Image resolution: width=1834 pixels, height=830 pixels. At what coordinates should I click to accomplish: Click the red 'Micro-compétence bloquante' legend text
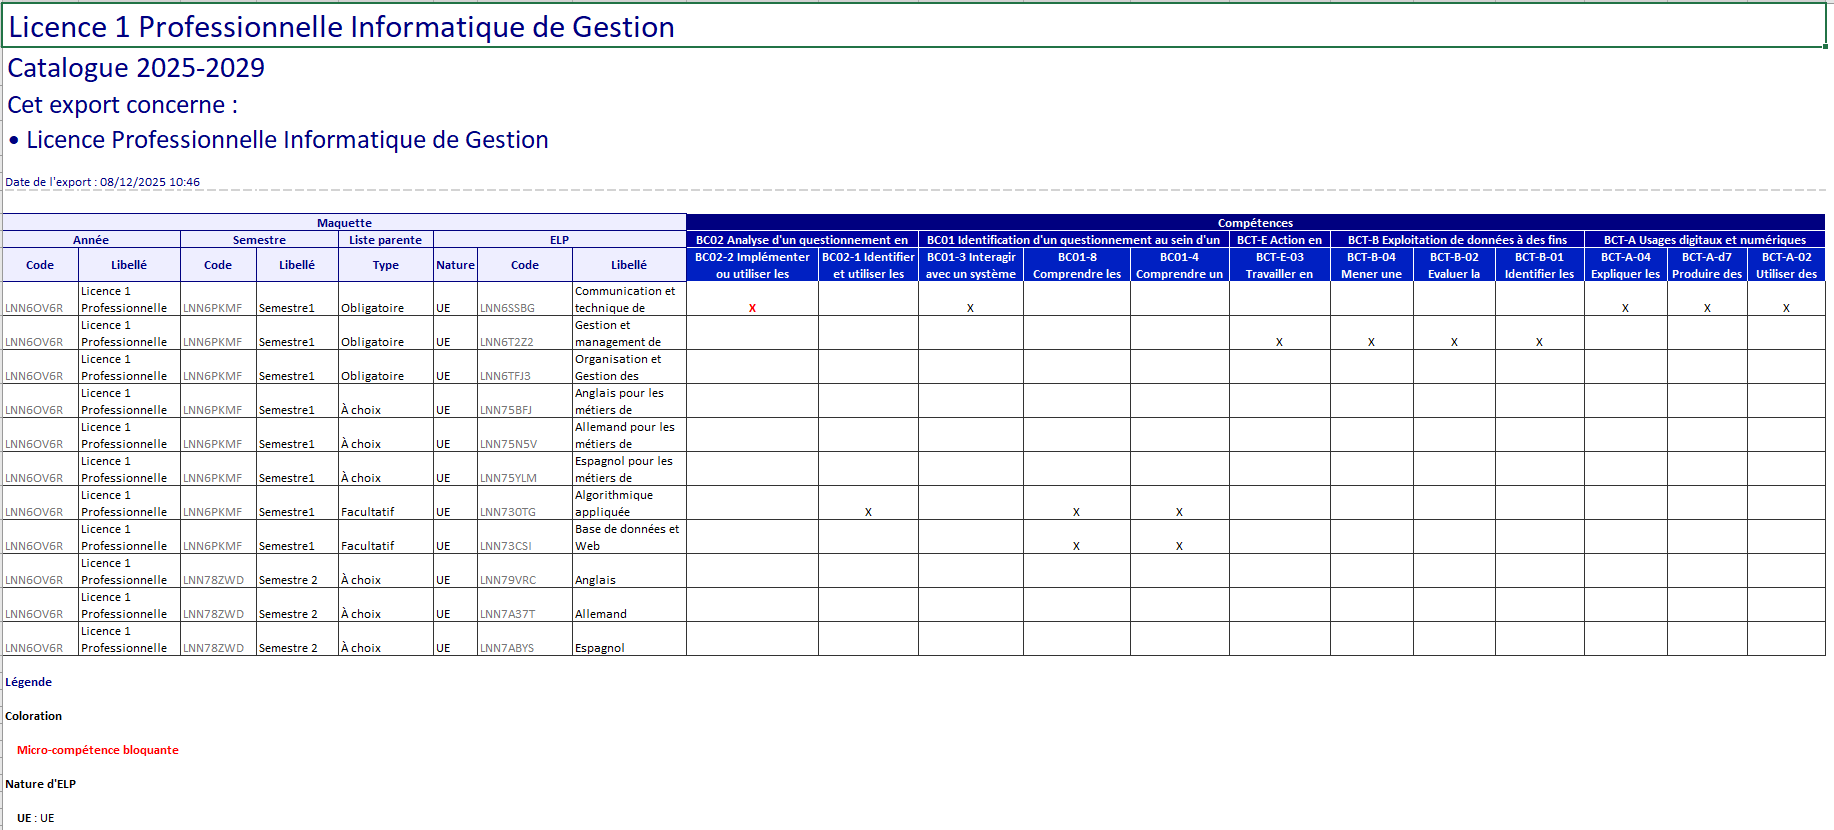[98, 750]
